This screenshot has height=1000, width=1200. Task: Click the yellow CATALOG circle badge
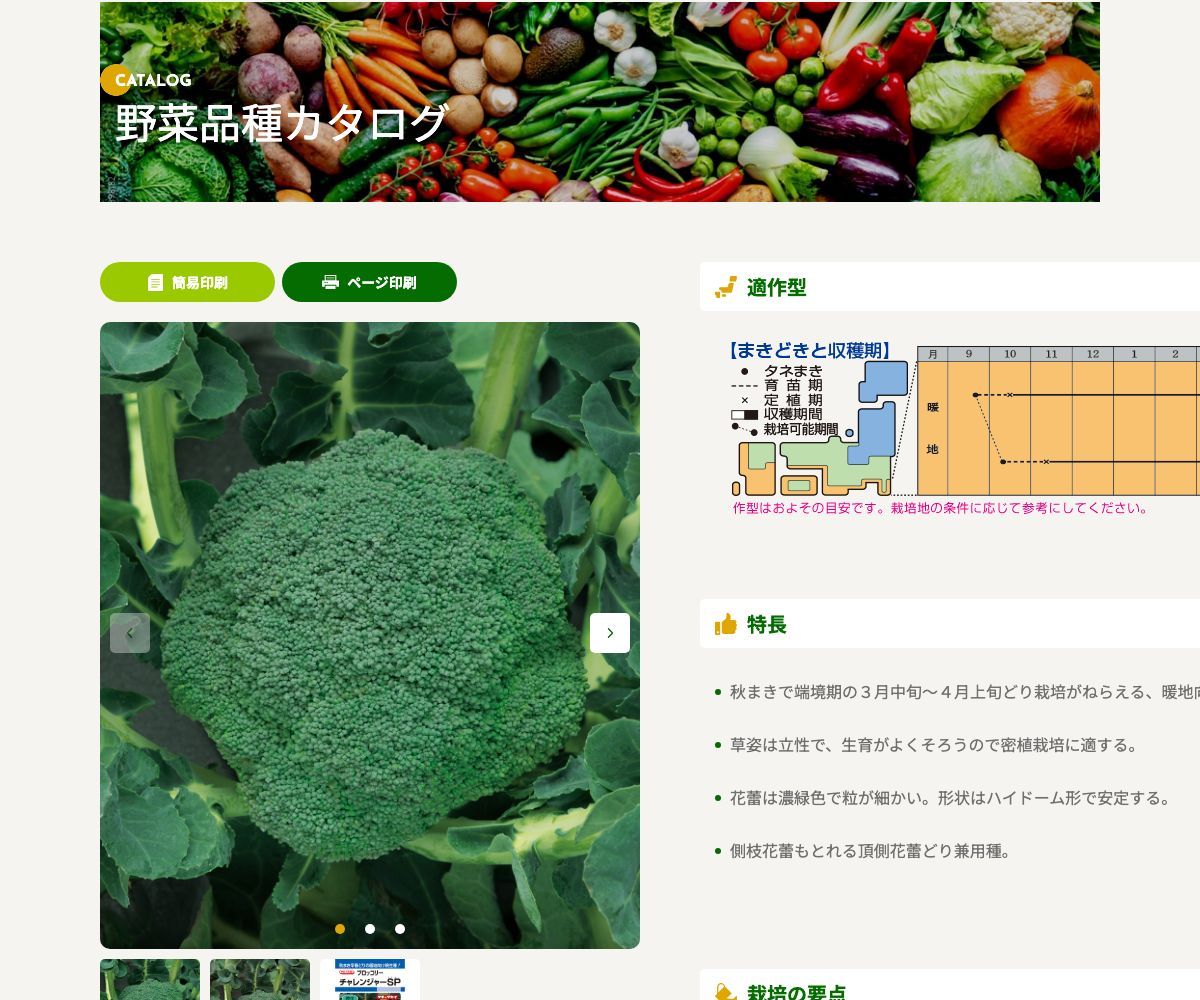116,80
